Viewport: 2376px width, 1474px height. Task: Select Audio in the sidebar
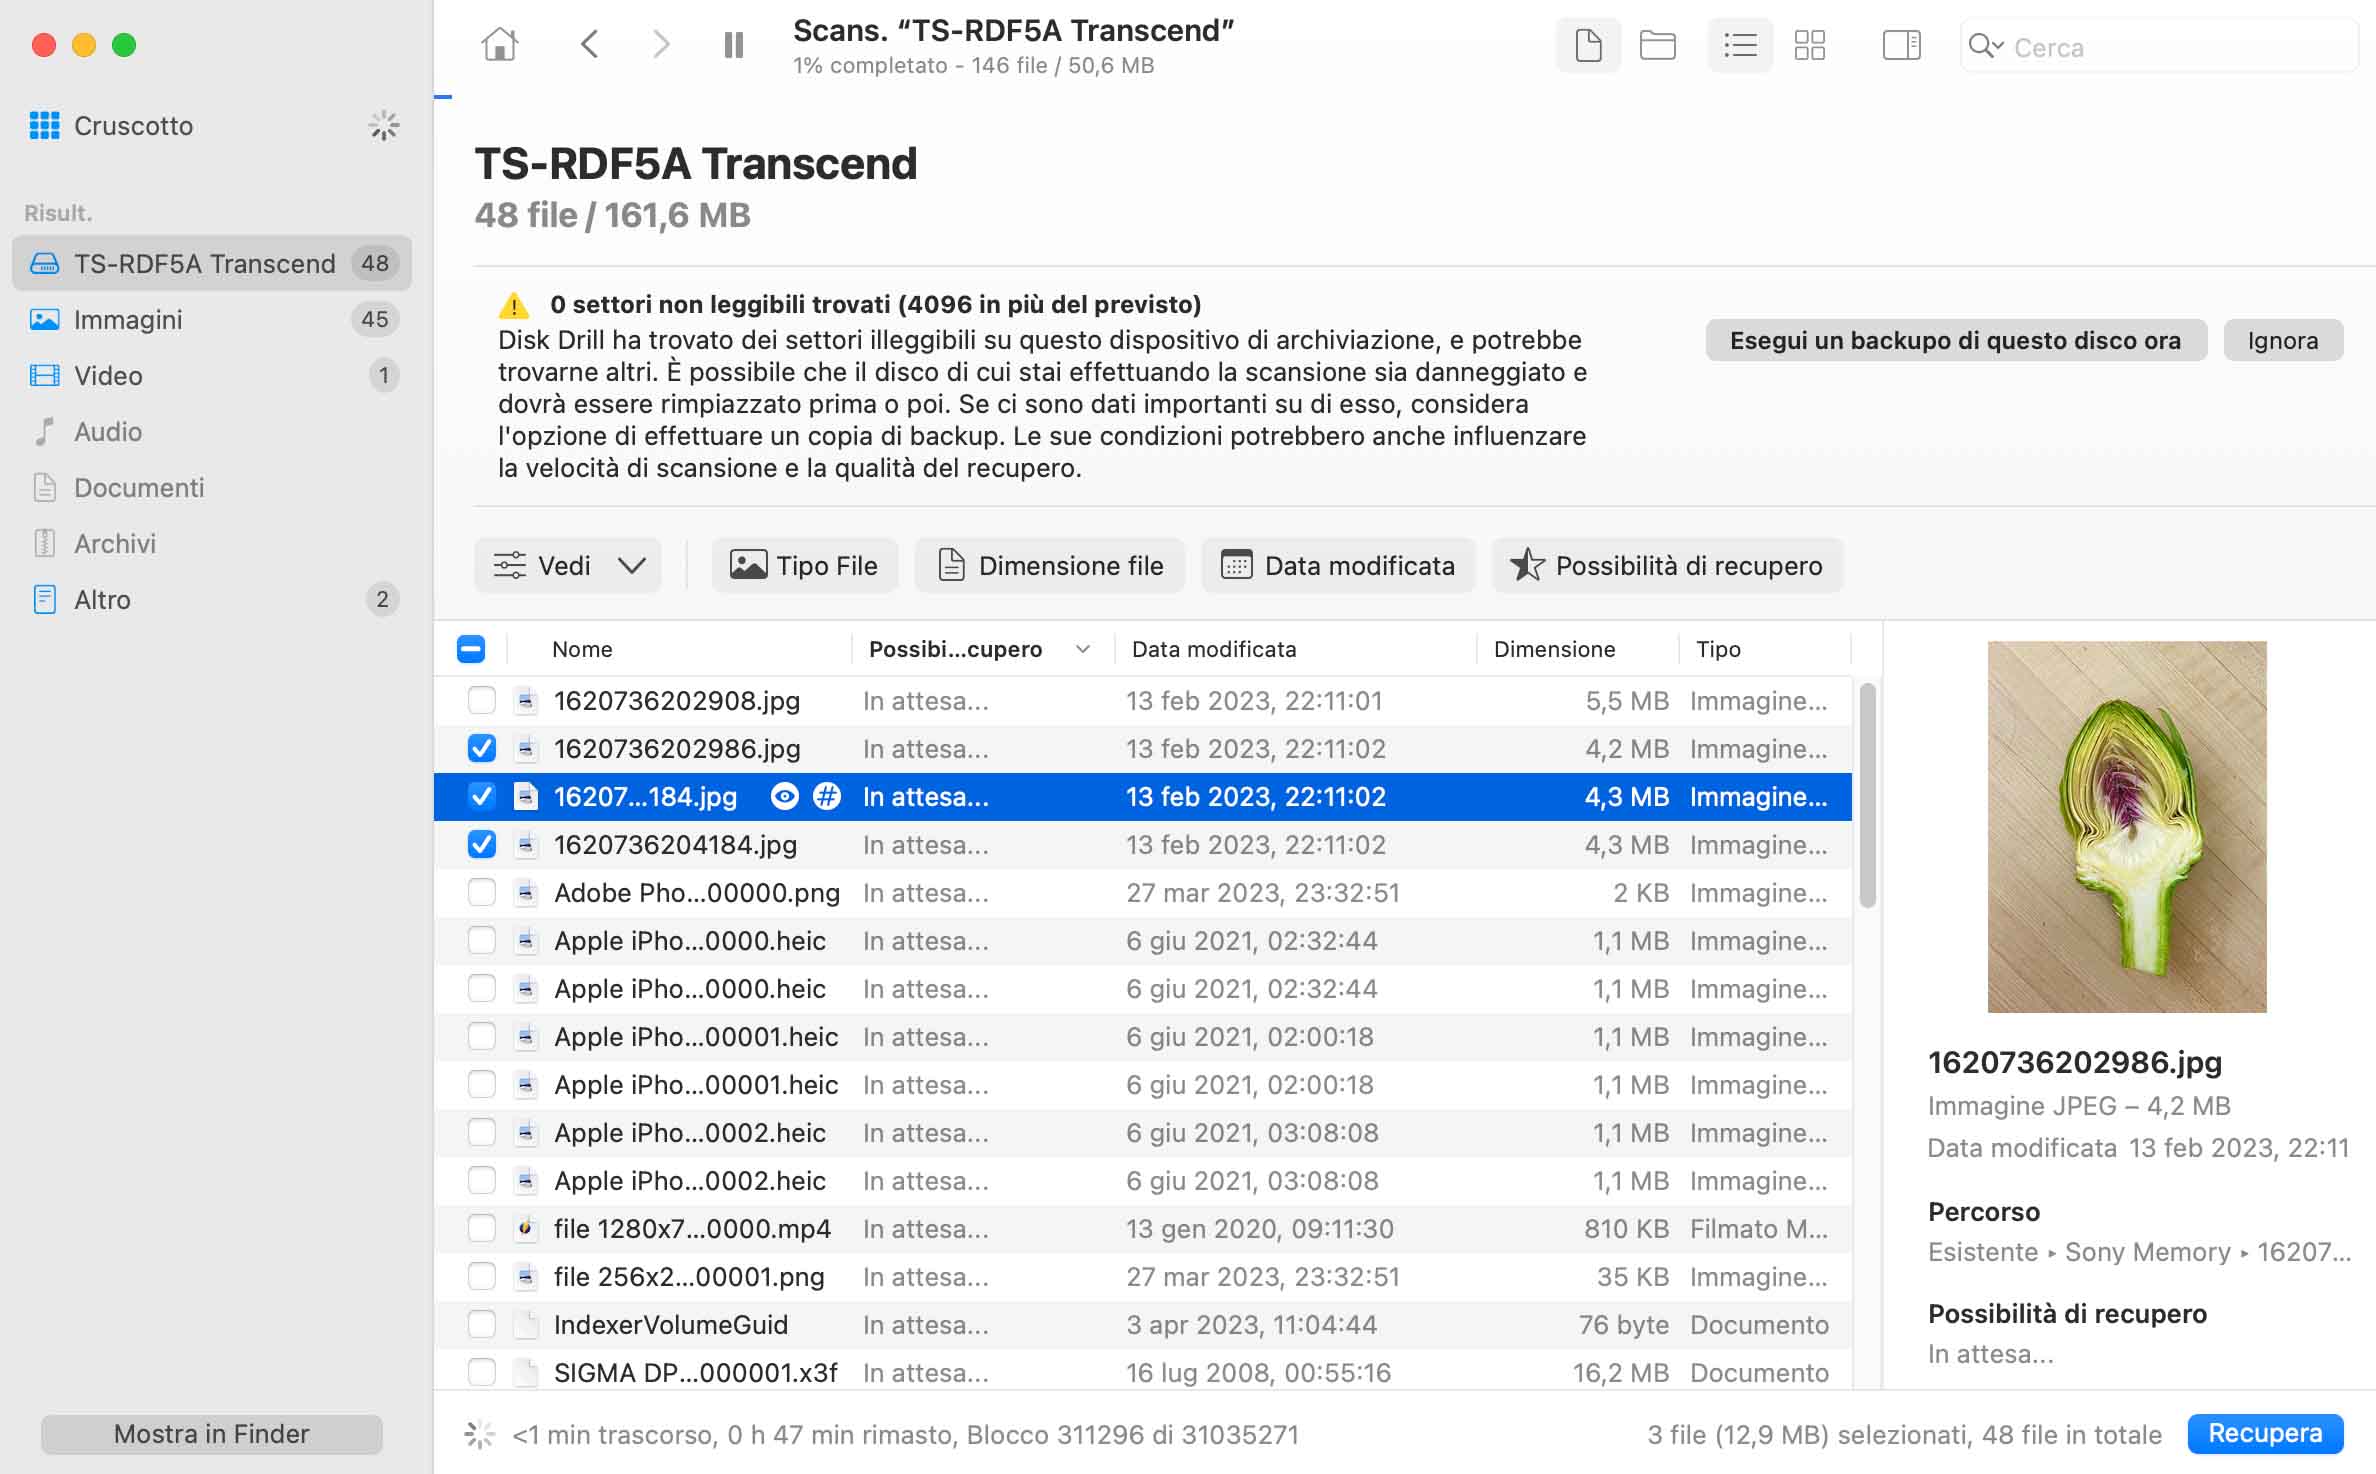[107, 430]
